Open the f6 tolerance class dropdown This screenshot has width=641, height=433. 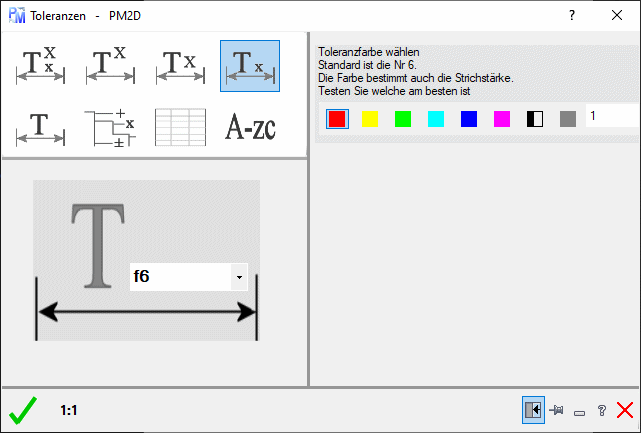239,276
